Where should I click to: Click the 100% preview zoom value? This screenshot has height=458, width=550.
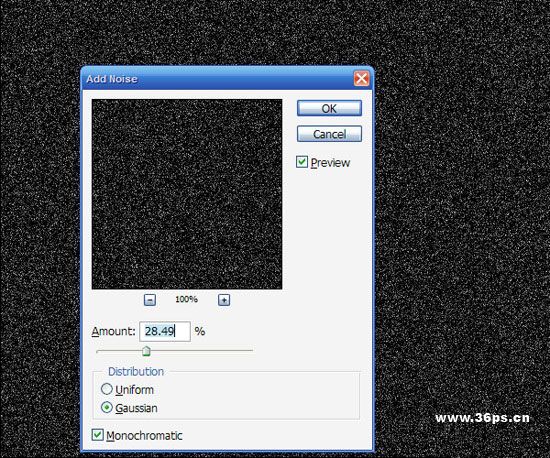click(x=186, y=299)
